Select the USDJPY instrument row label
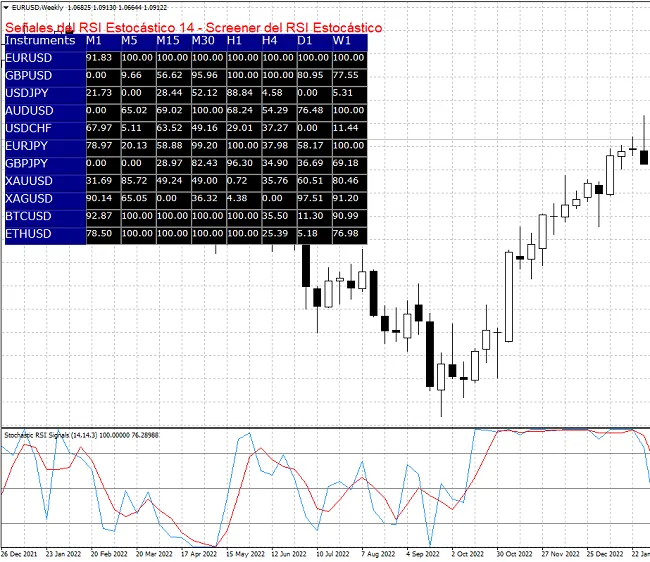This screenshot has width=650, height=562. 27,93
